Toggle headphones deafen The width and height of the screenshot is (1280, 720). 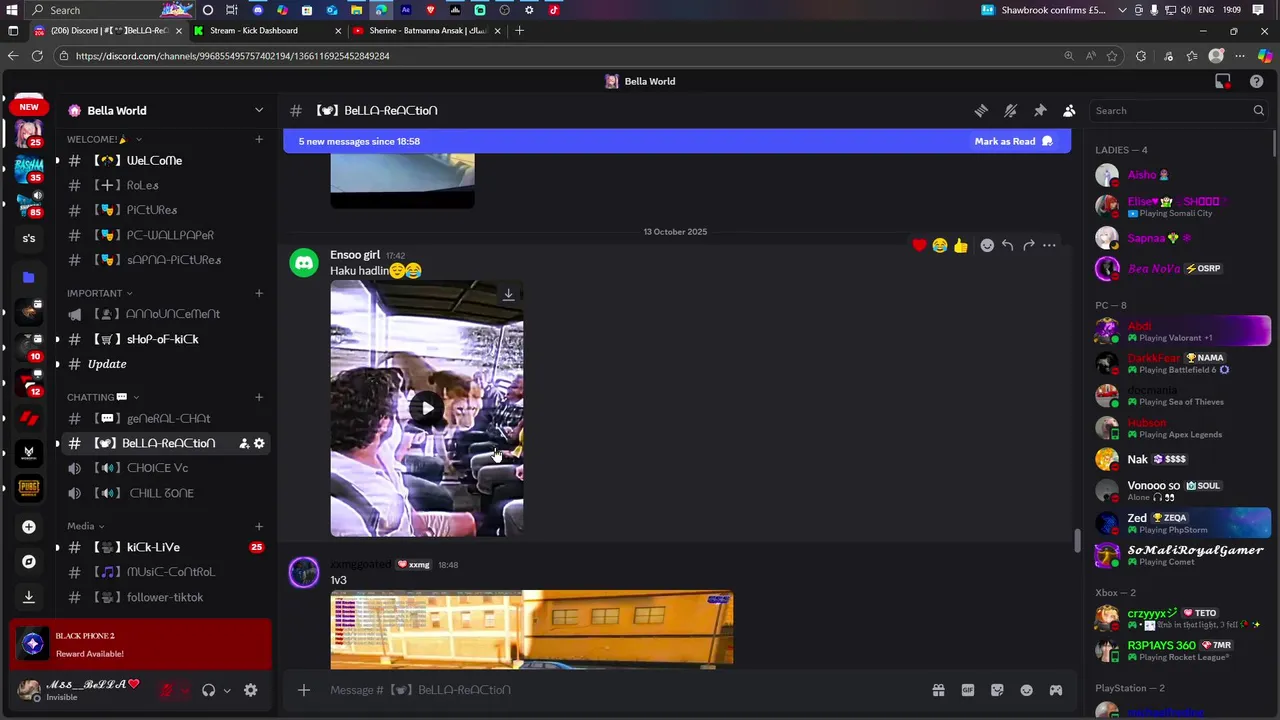(x=208, y=690)
